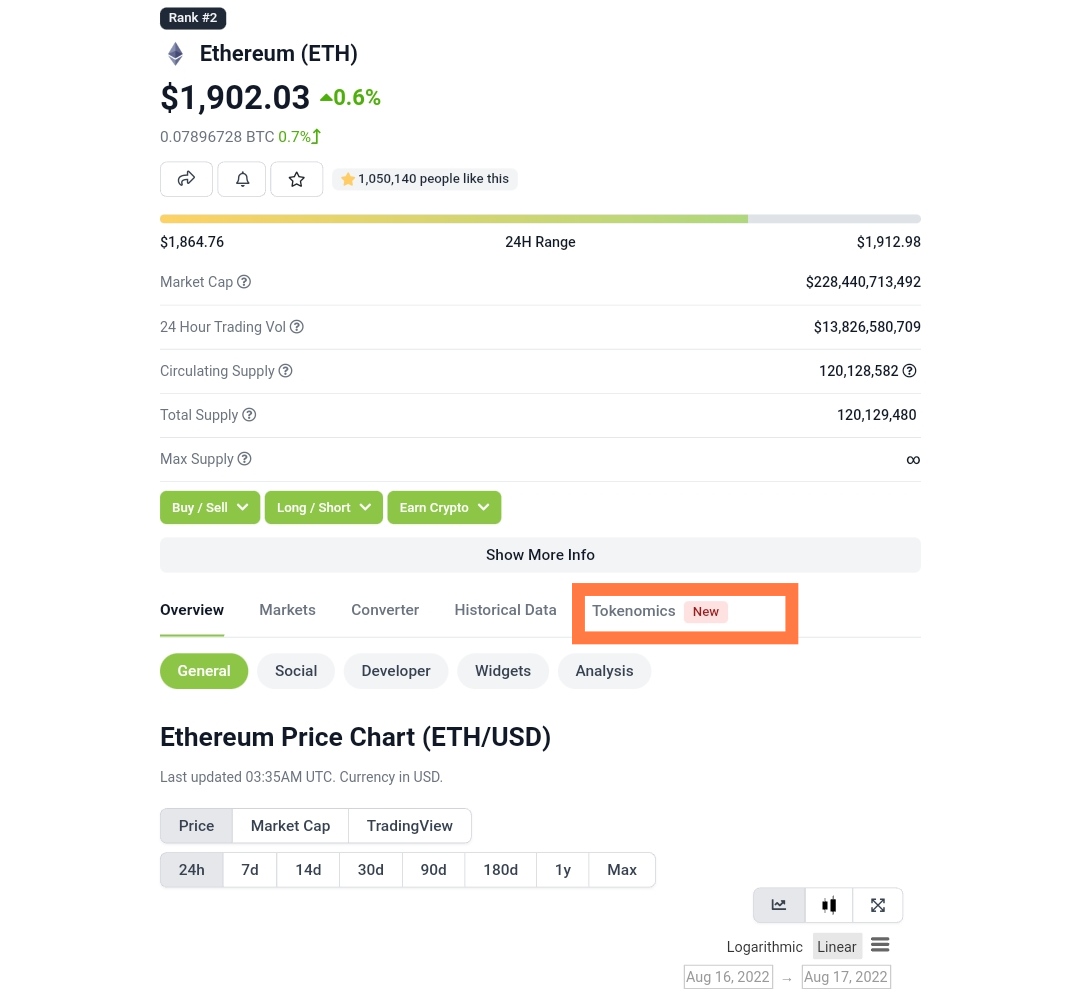The image size is (1080, 997).
Task: Set chart range to 1y
Action: click(x=563, y=870)
